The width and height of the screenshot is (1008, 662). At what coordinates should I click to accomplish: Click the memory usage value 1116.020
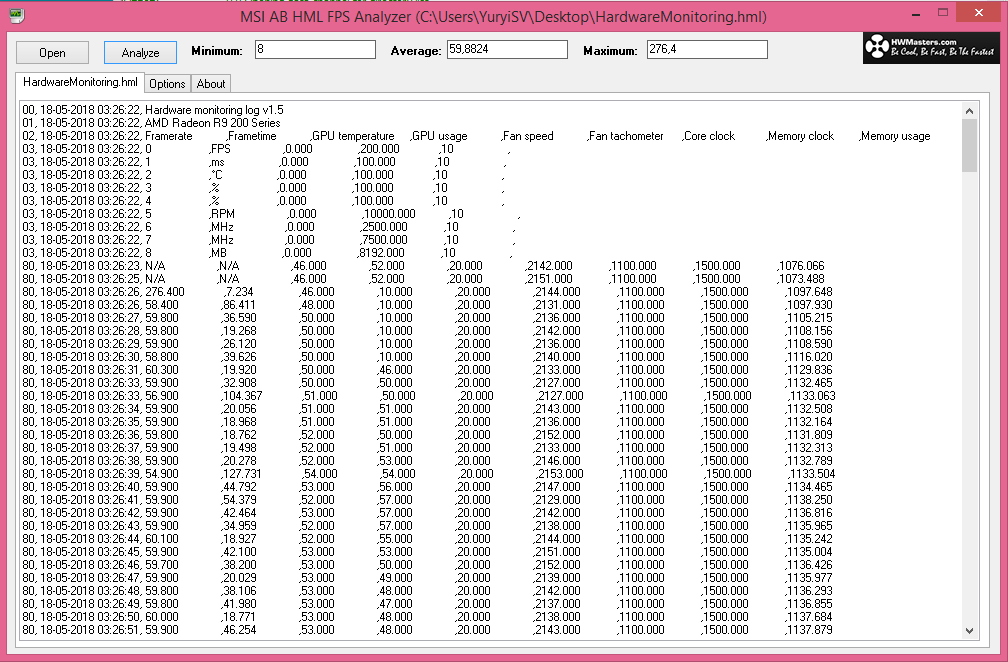(809, 357)
